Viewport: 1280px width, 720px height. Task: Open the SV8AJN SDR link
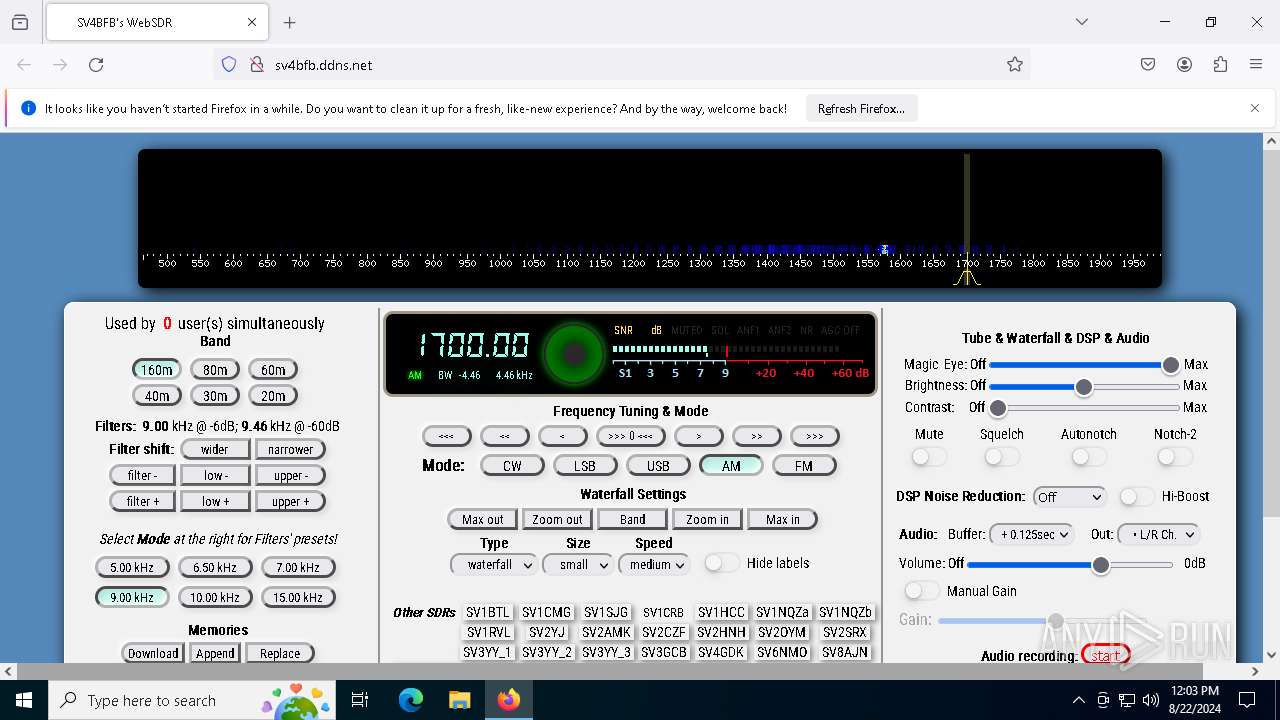tap(845, 652)
